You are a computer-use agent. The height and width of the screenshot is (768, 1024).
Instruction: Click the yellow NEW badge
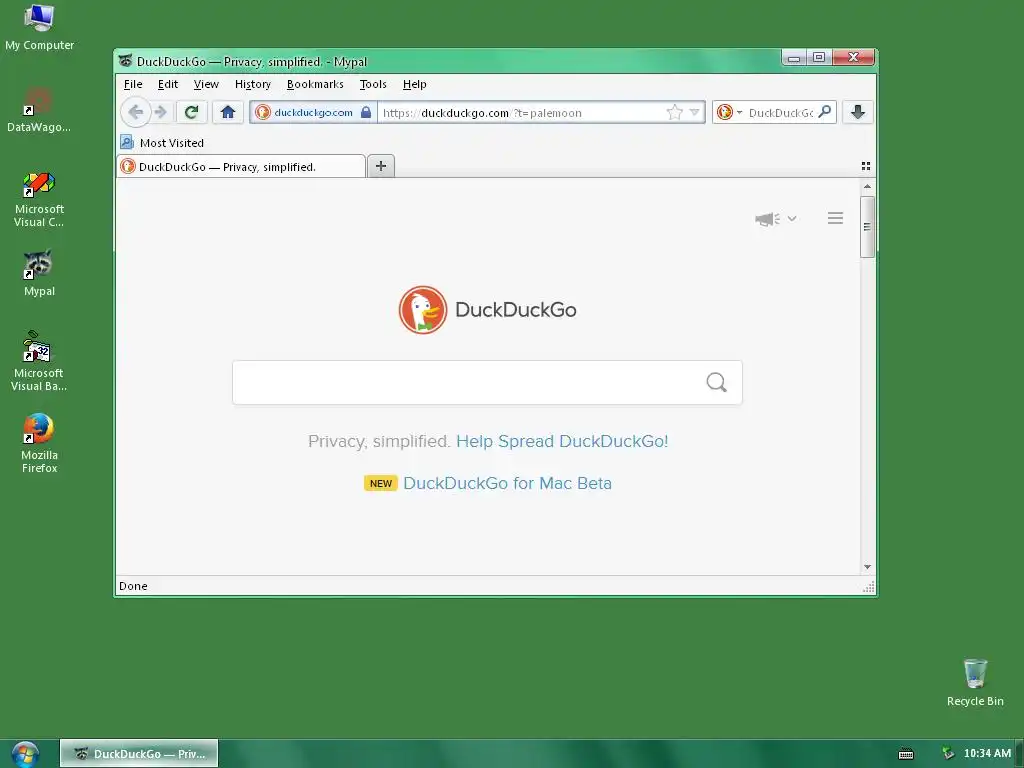pos(381,483)
